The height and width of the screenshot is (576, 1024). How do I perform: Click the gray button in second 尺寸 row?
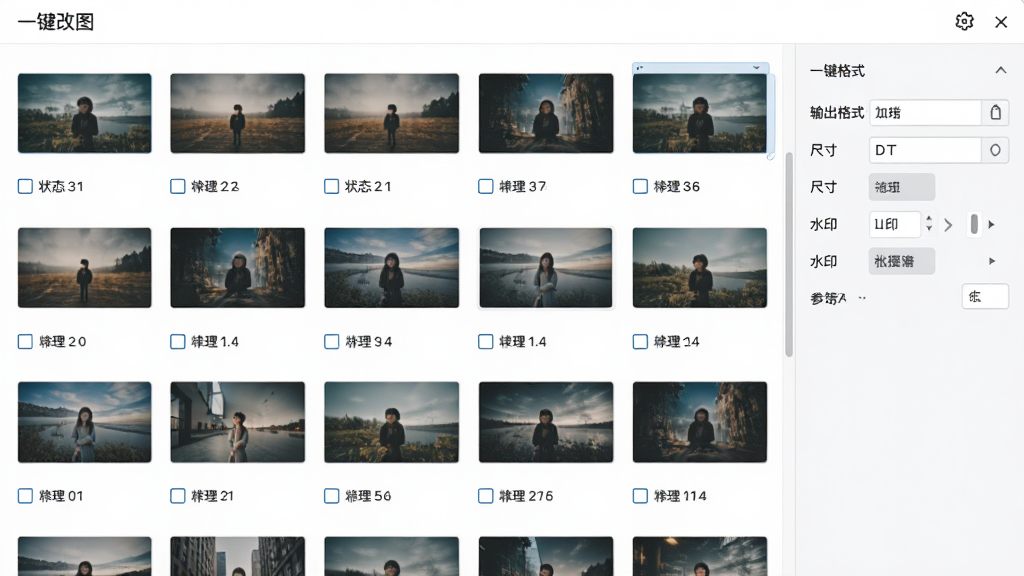coord(902,187)
